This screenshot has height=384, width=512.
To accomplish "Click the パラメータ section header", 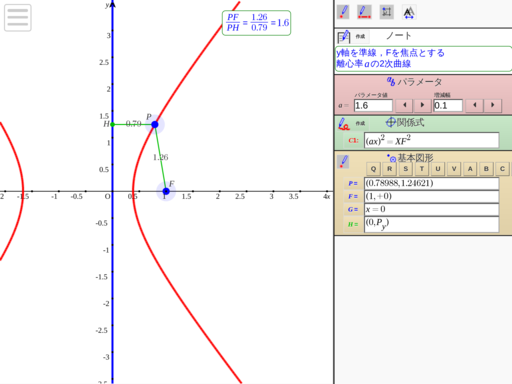I will (415, 82).
